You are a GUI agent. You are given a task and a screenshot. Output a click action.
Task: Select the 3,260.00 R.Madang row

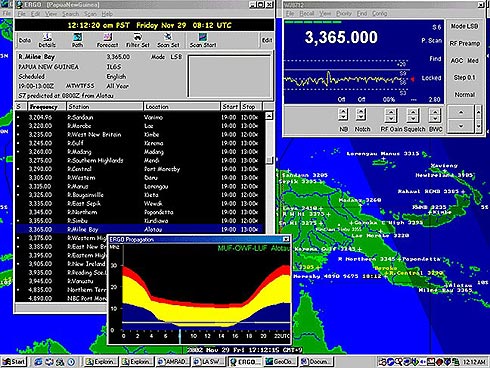point(140,152)
